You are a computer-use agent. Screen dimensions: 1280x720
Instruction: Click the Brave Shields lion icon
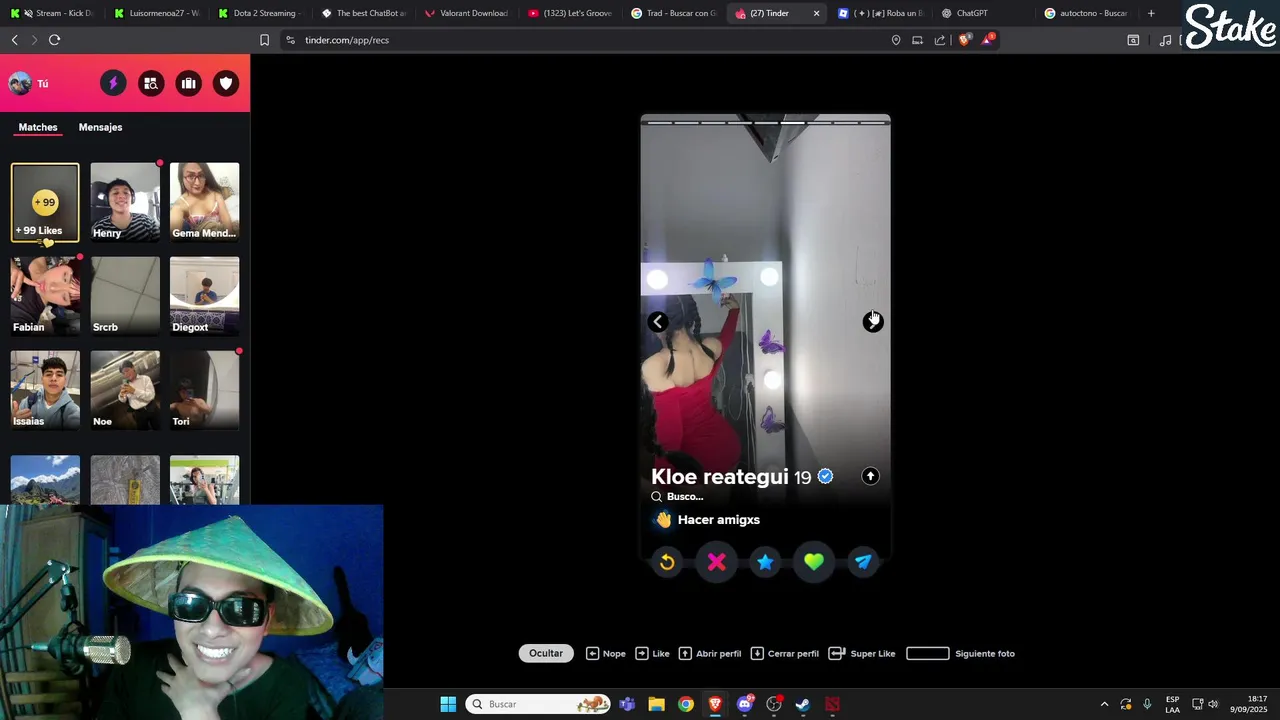964,40
